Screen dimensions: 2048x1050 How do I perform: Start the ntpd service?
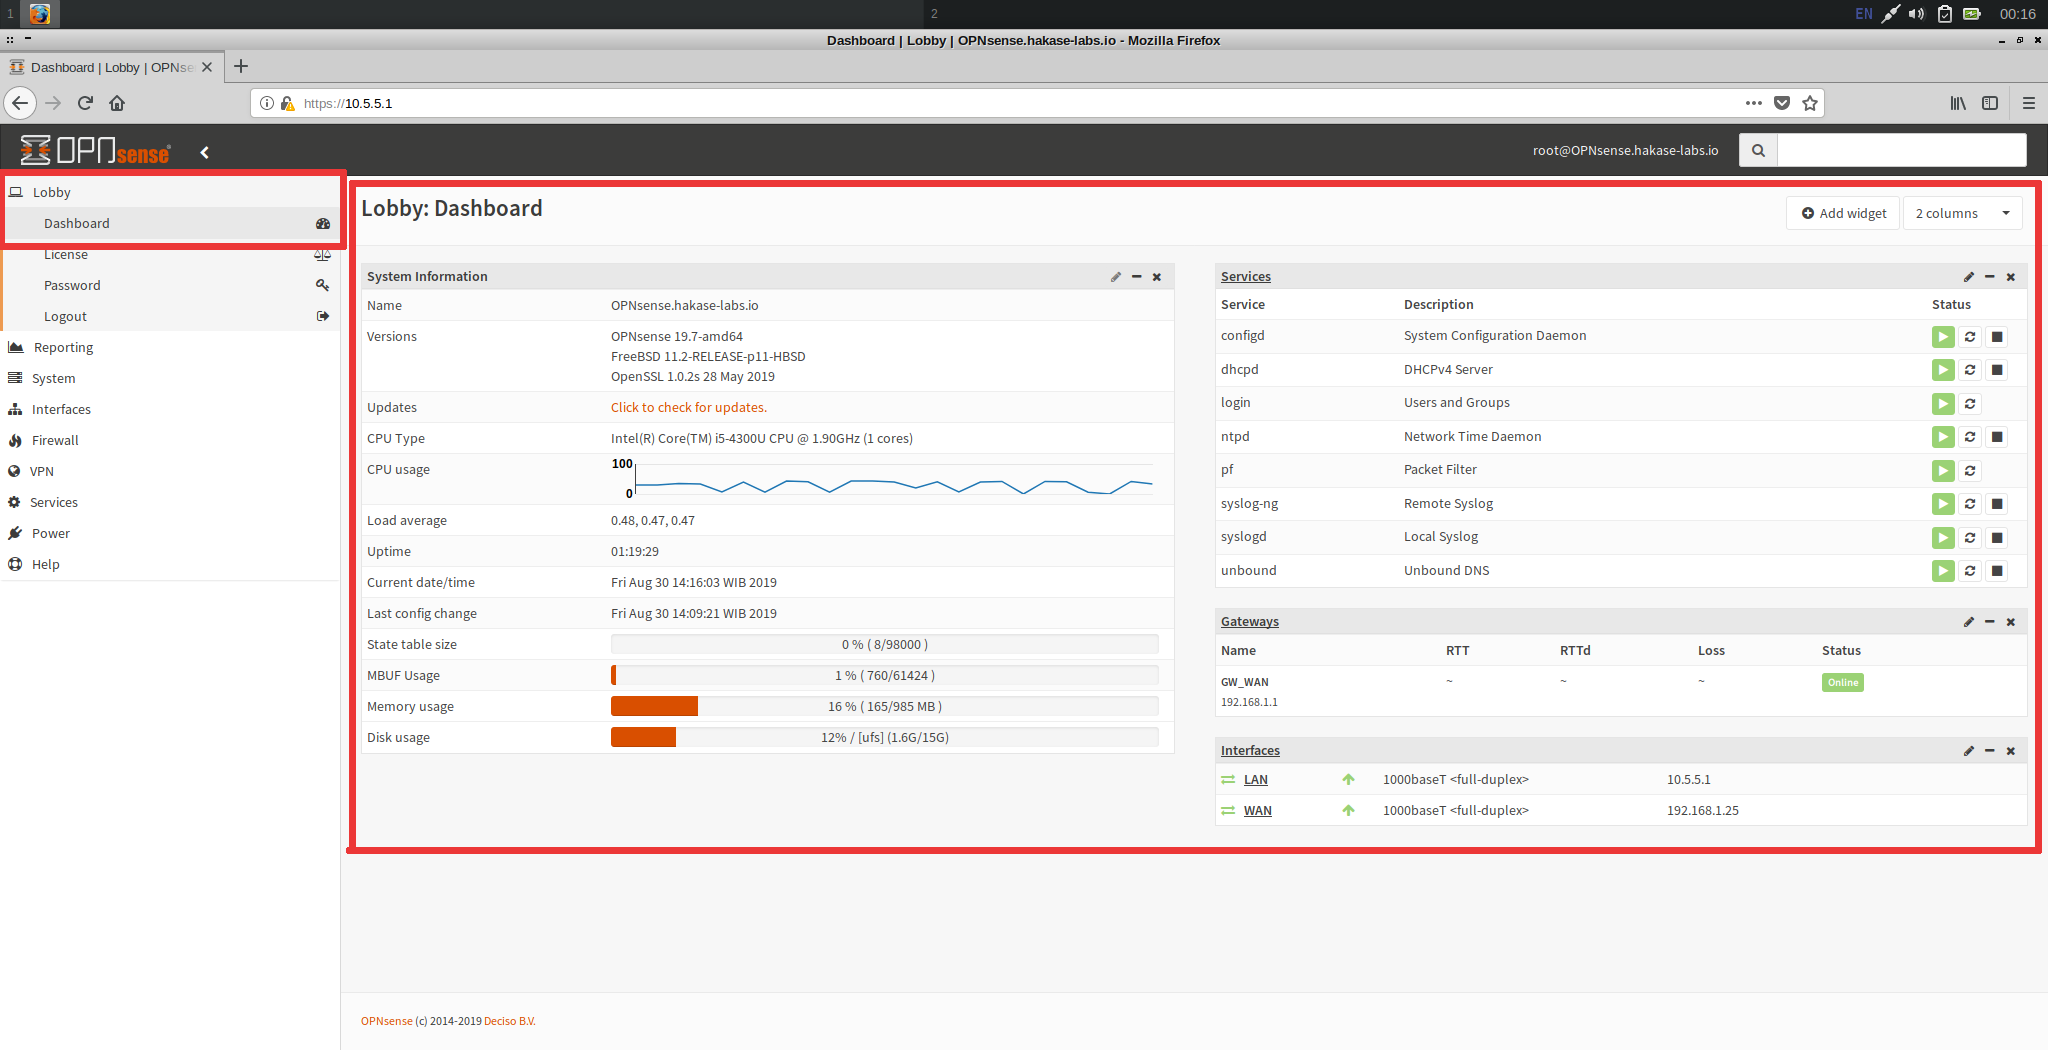coord(1942,437)
